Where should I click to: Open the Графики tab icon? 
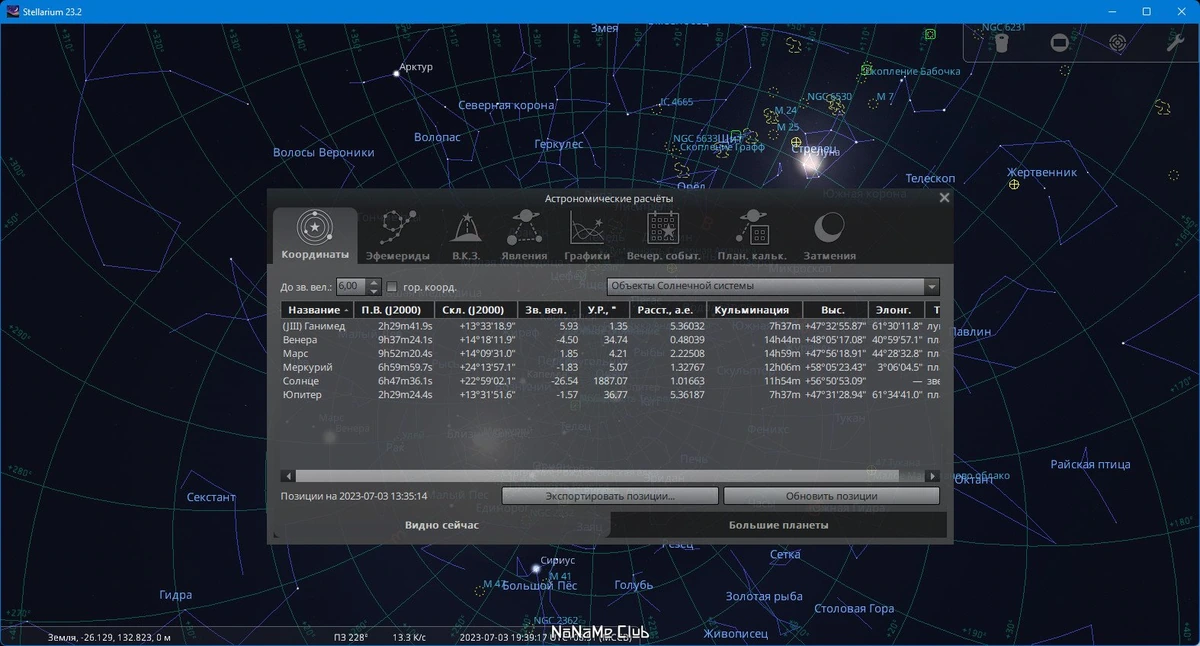coord(586,237)
